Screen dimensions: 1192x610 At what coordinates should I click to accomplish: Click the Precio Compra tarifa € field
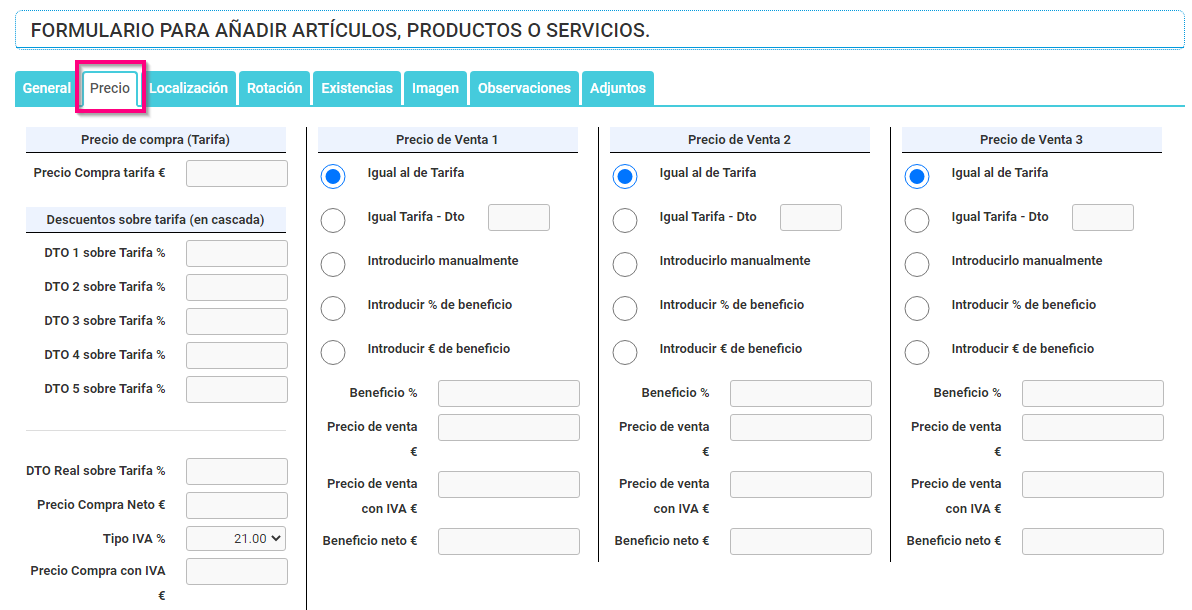[236, 173]
